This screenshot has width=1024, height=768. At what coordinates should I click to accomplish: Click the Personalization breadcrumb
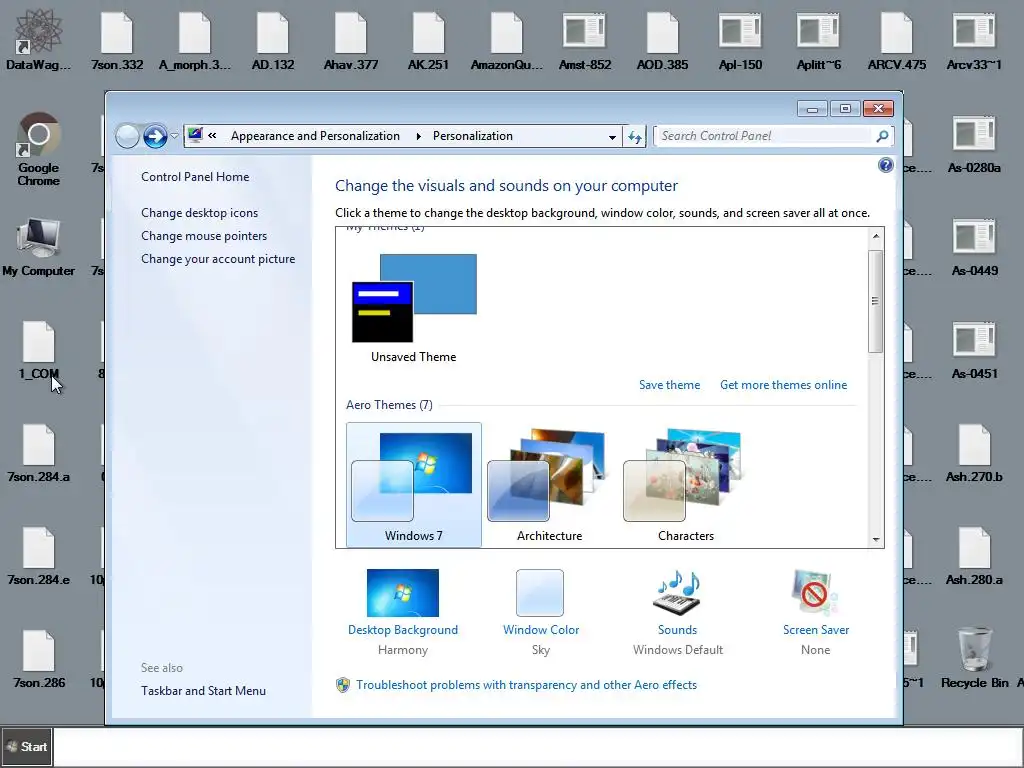473,136
